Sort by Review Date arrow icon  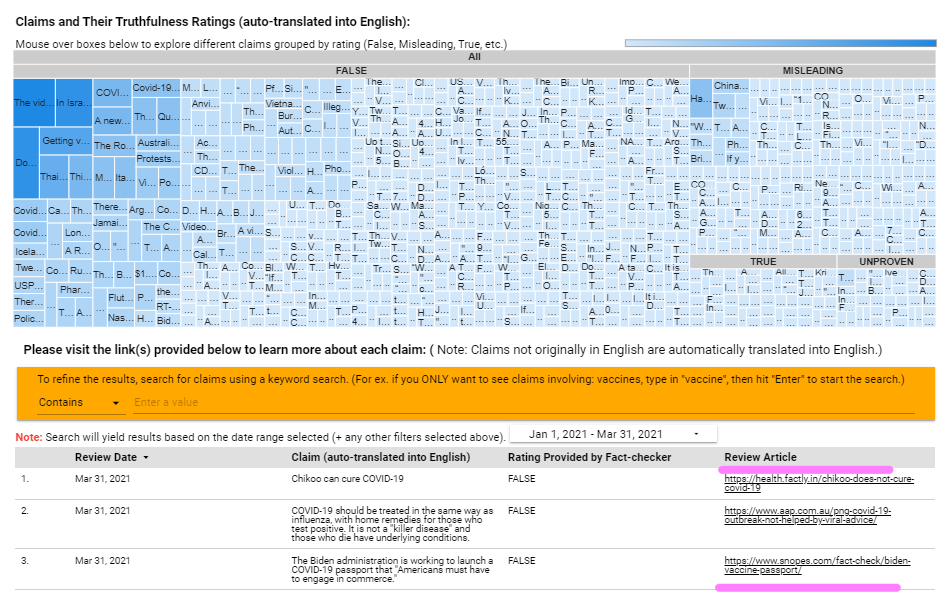[x=146, y=458]
